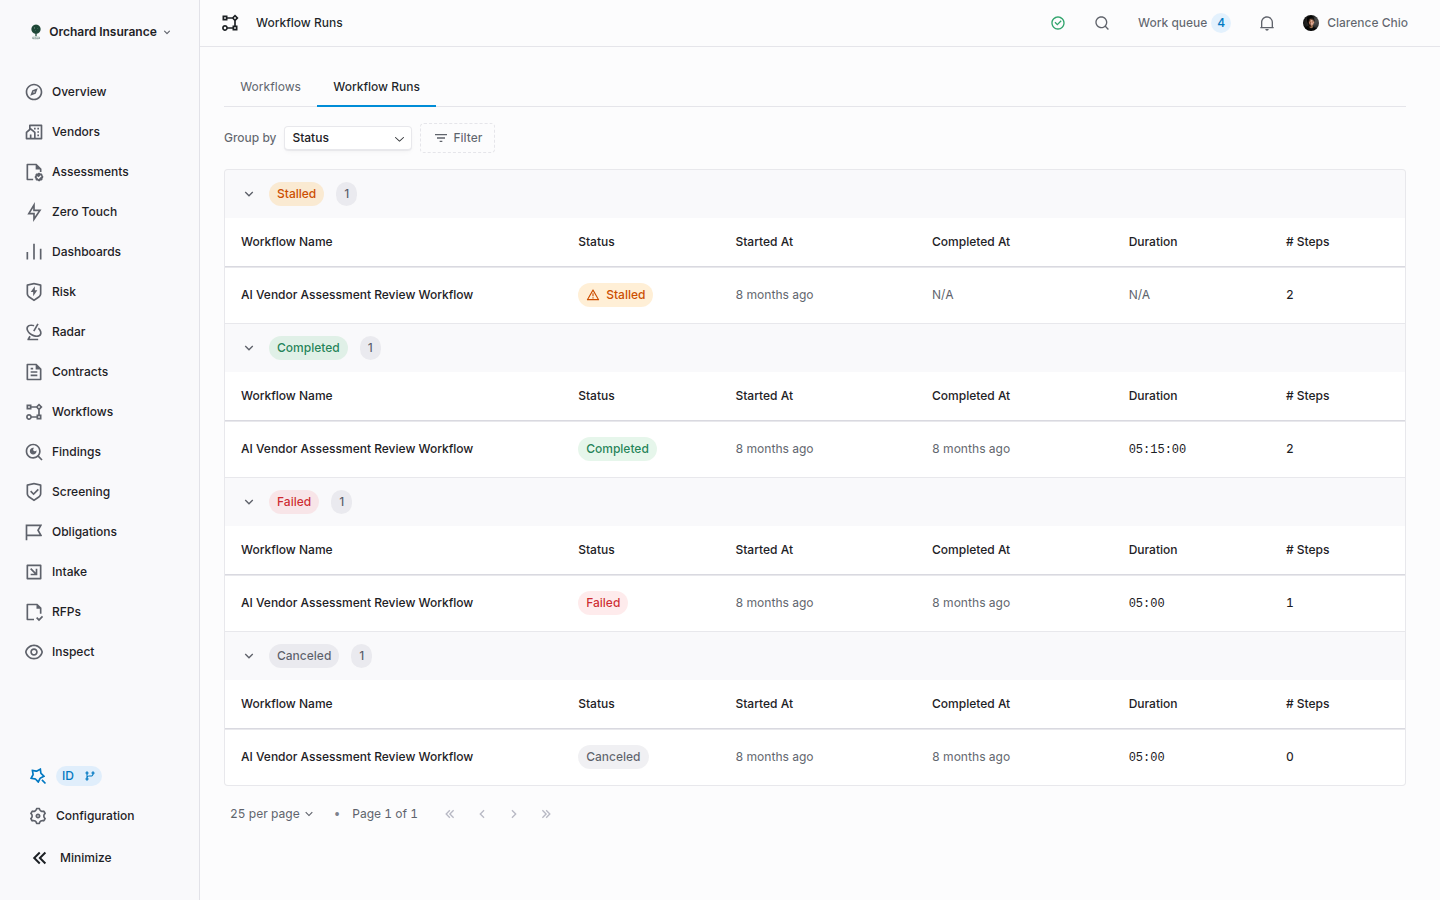This screenshot has width=1440, height=900.
Task: Click the ID branch badge
Action: pos(78,776)
